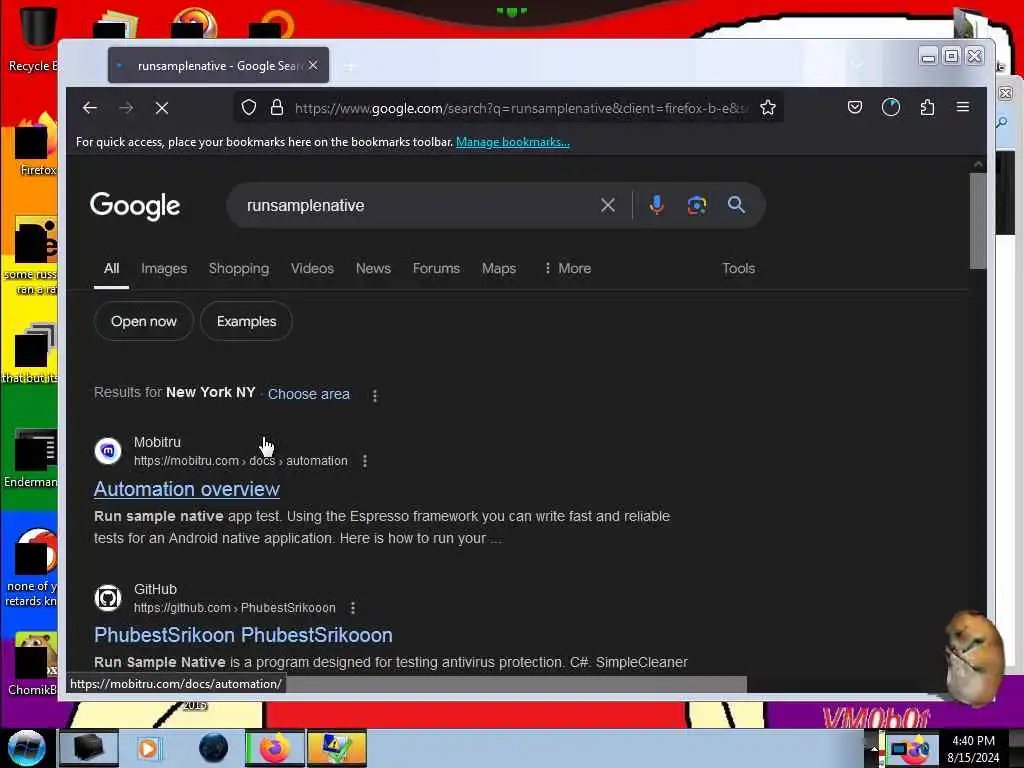1024x768 pixels.
Task: Switch to the Maps tab
Action: [x=499, y=268]
